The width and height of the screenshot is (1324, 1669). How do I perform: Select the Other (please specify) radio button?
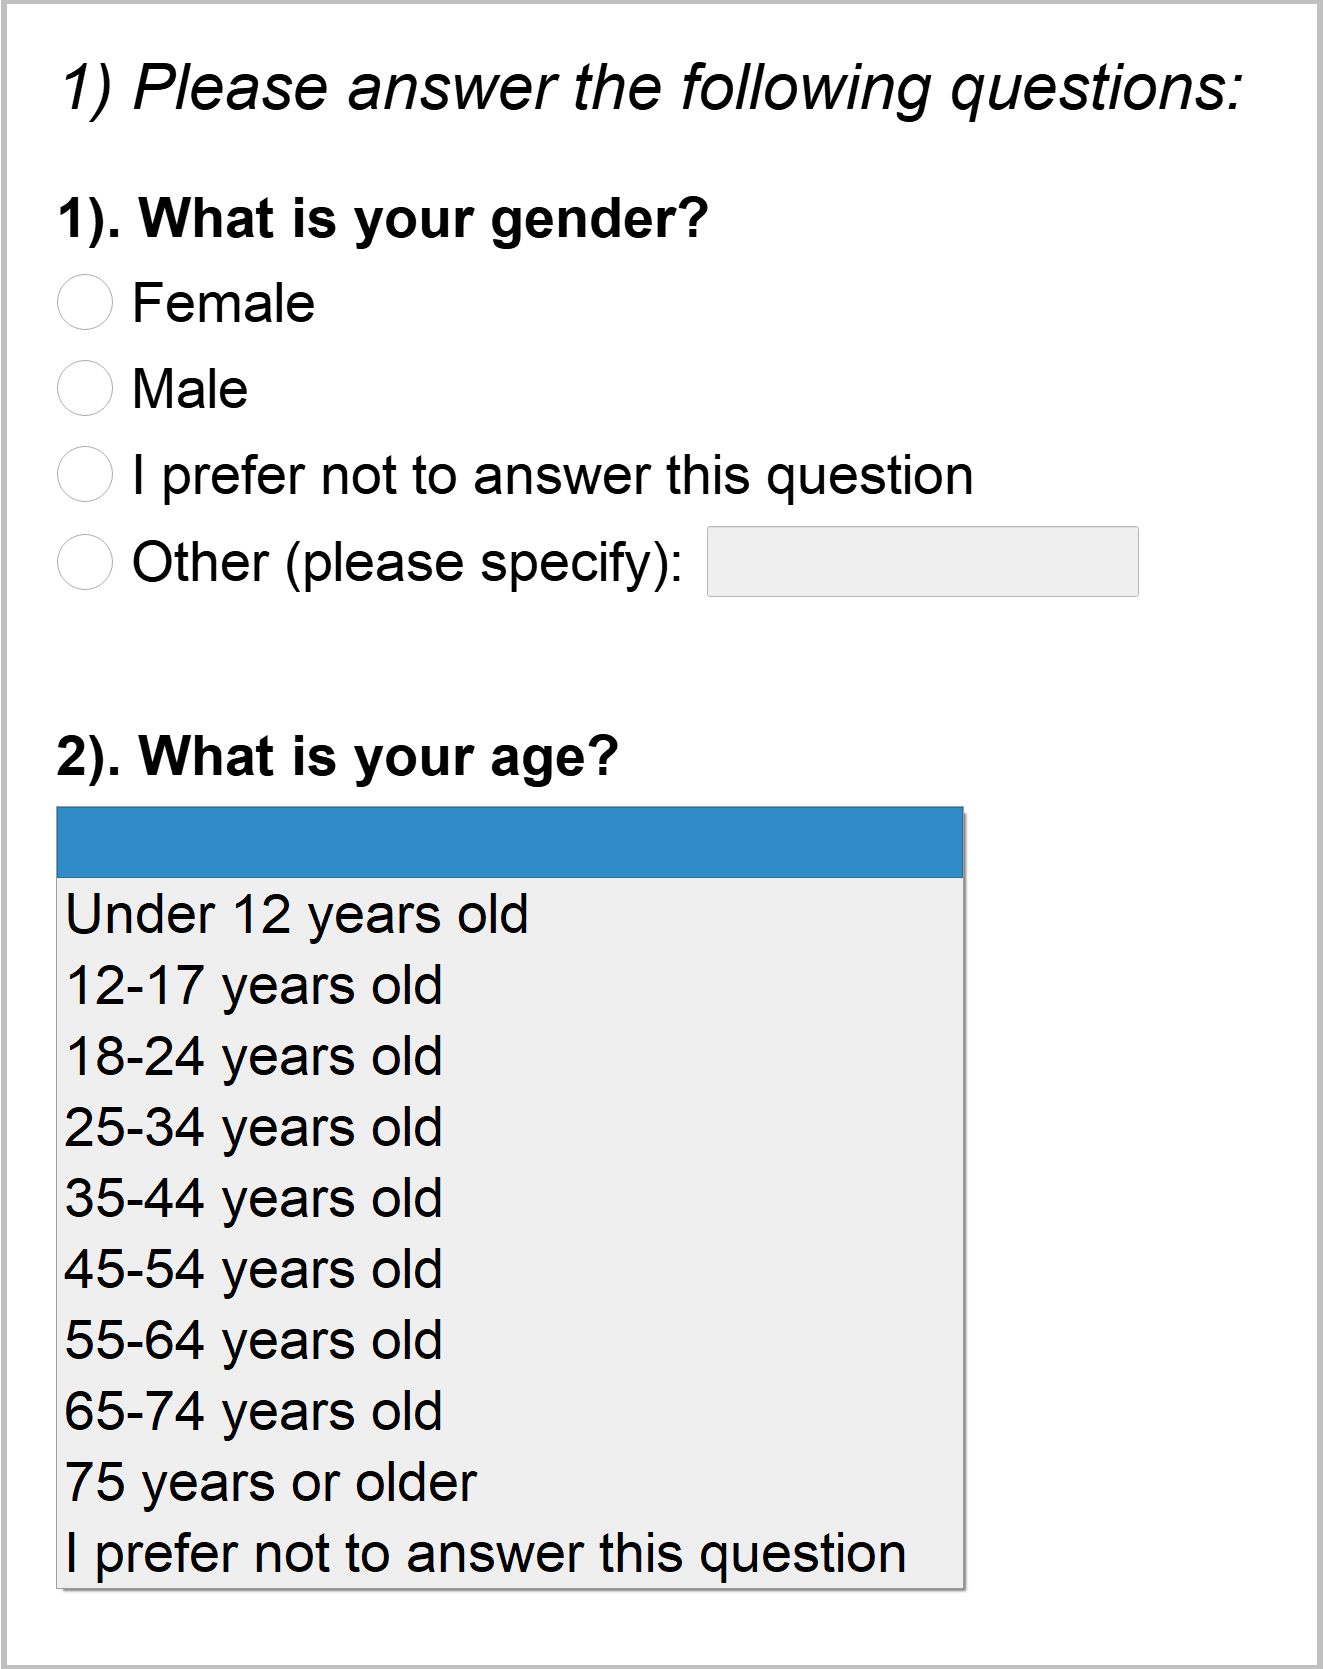pyautogui.click(x=85, y=561)
